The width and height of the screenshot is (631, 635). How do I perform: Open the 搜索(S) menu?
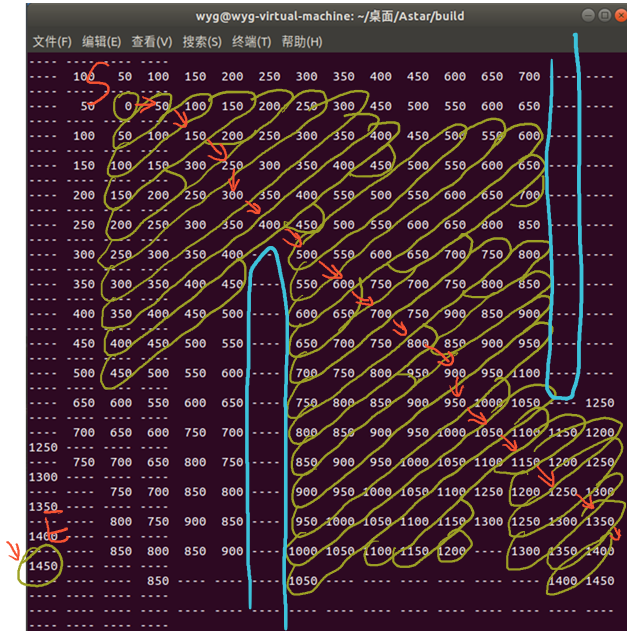click(202, 42)
